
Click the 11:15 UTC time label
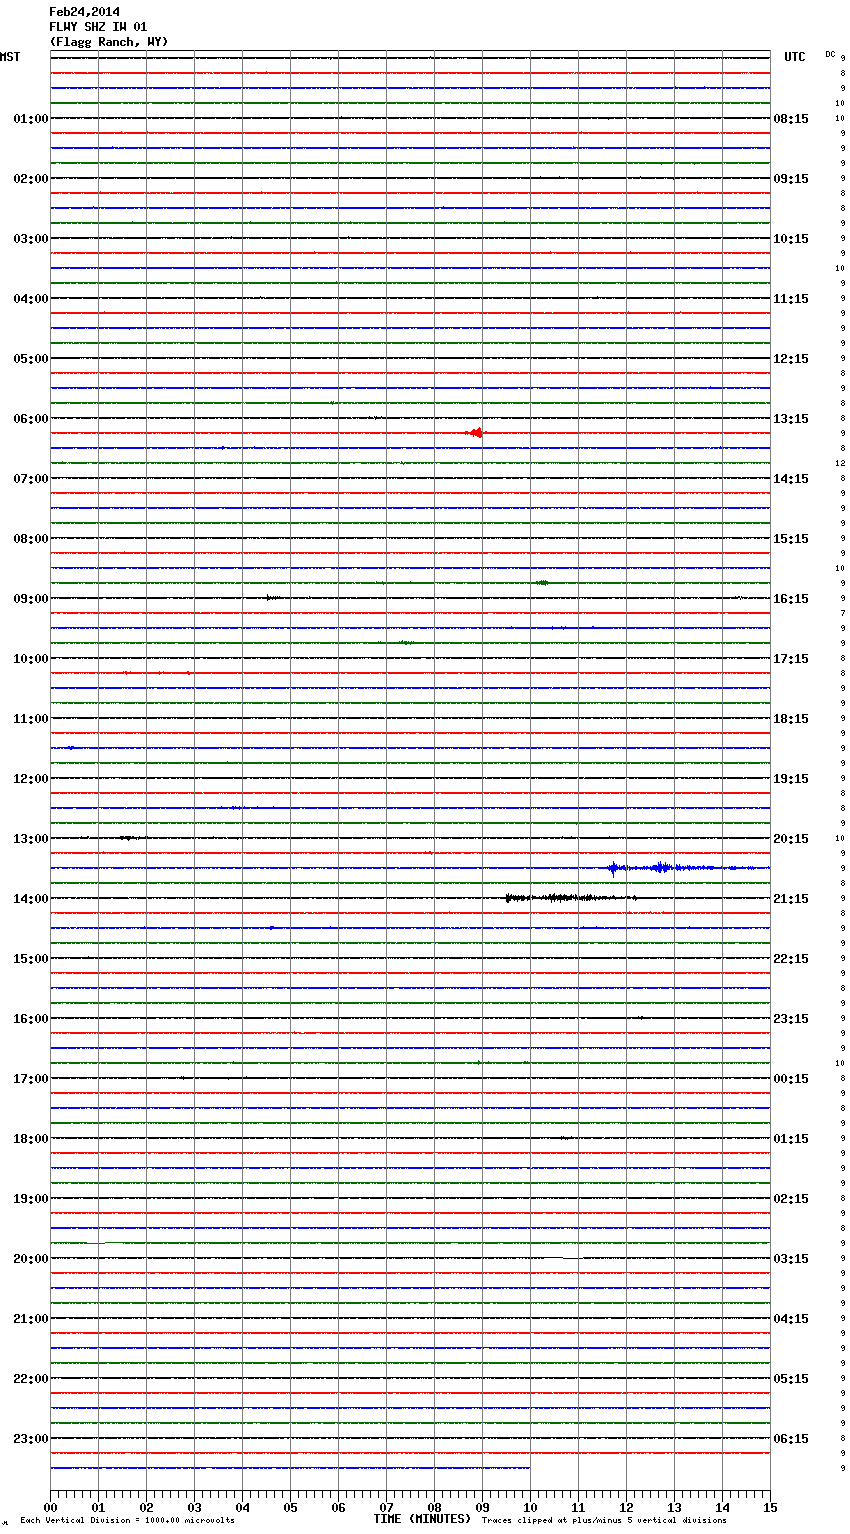click(791, 299)
